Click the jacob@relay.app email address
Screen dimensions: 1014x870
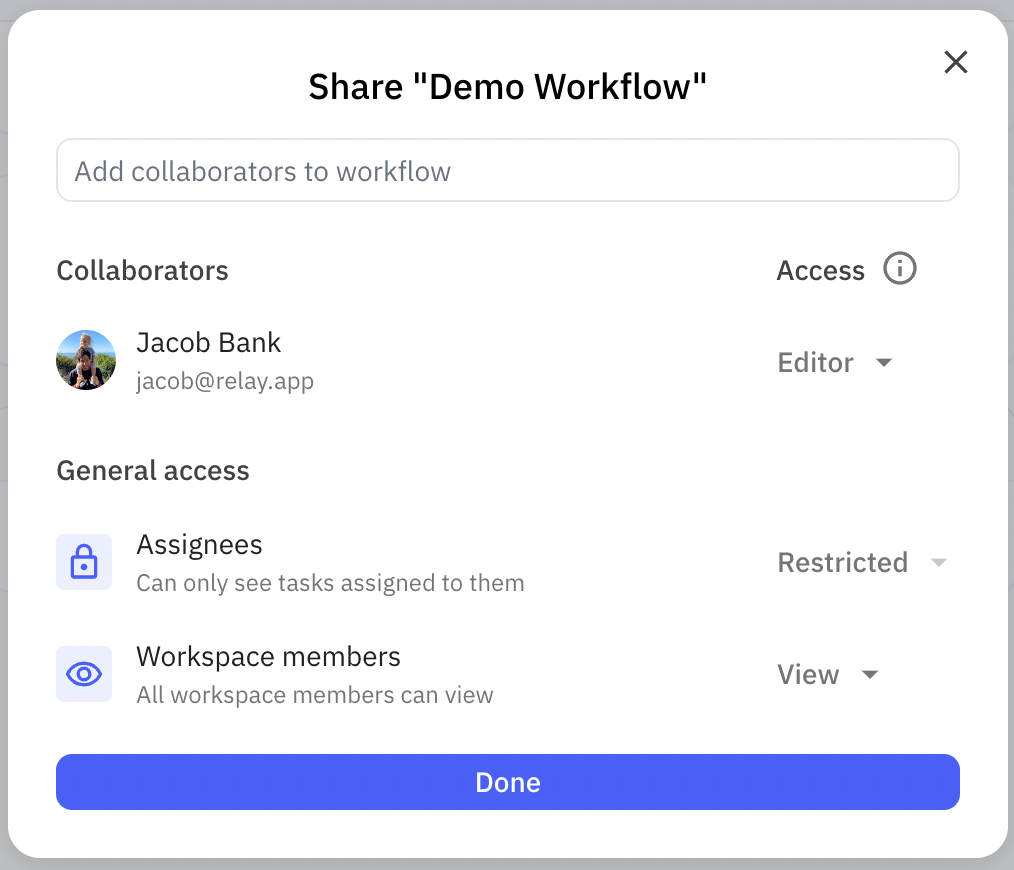click(225, 381)
